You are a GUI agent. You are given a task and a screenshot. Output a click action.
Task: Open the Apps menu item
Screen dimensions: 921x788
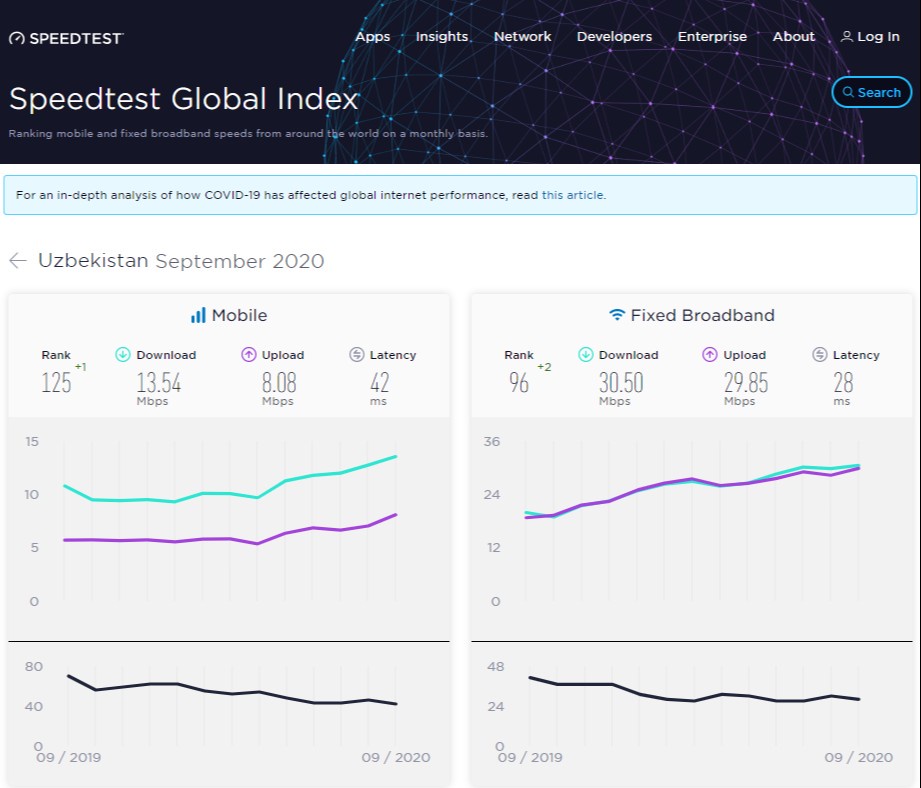(x=372, y=37)
